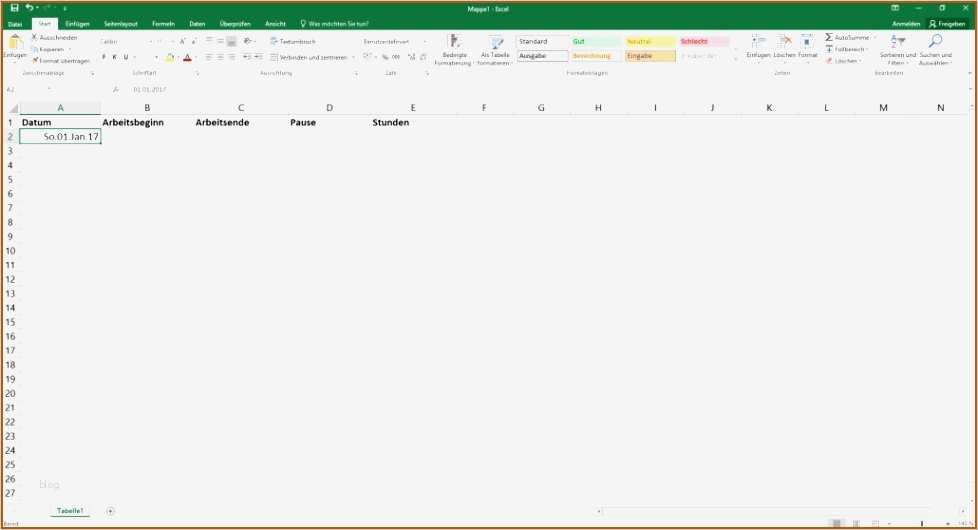Screen dimensions: 978x530
Task: Toggle bold formatting (F)
Action: (x=104, y=57)
